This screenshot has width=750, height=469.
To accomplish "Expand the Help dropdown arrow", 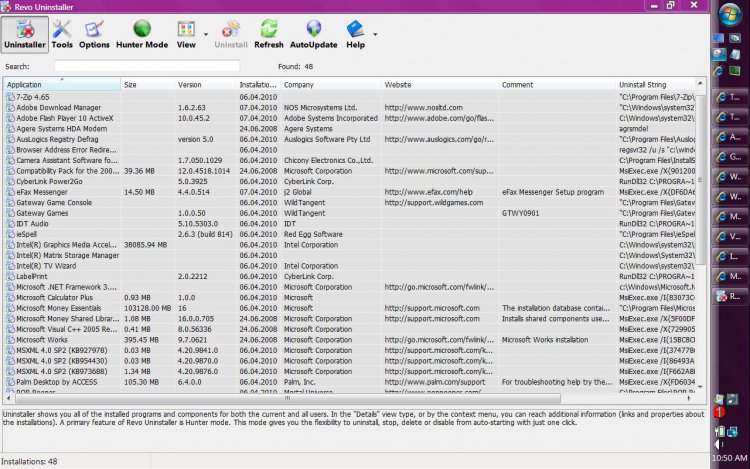I will [x=375, y=34].
